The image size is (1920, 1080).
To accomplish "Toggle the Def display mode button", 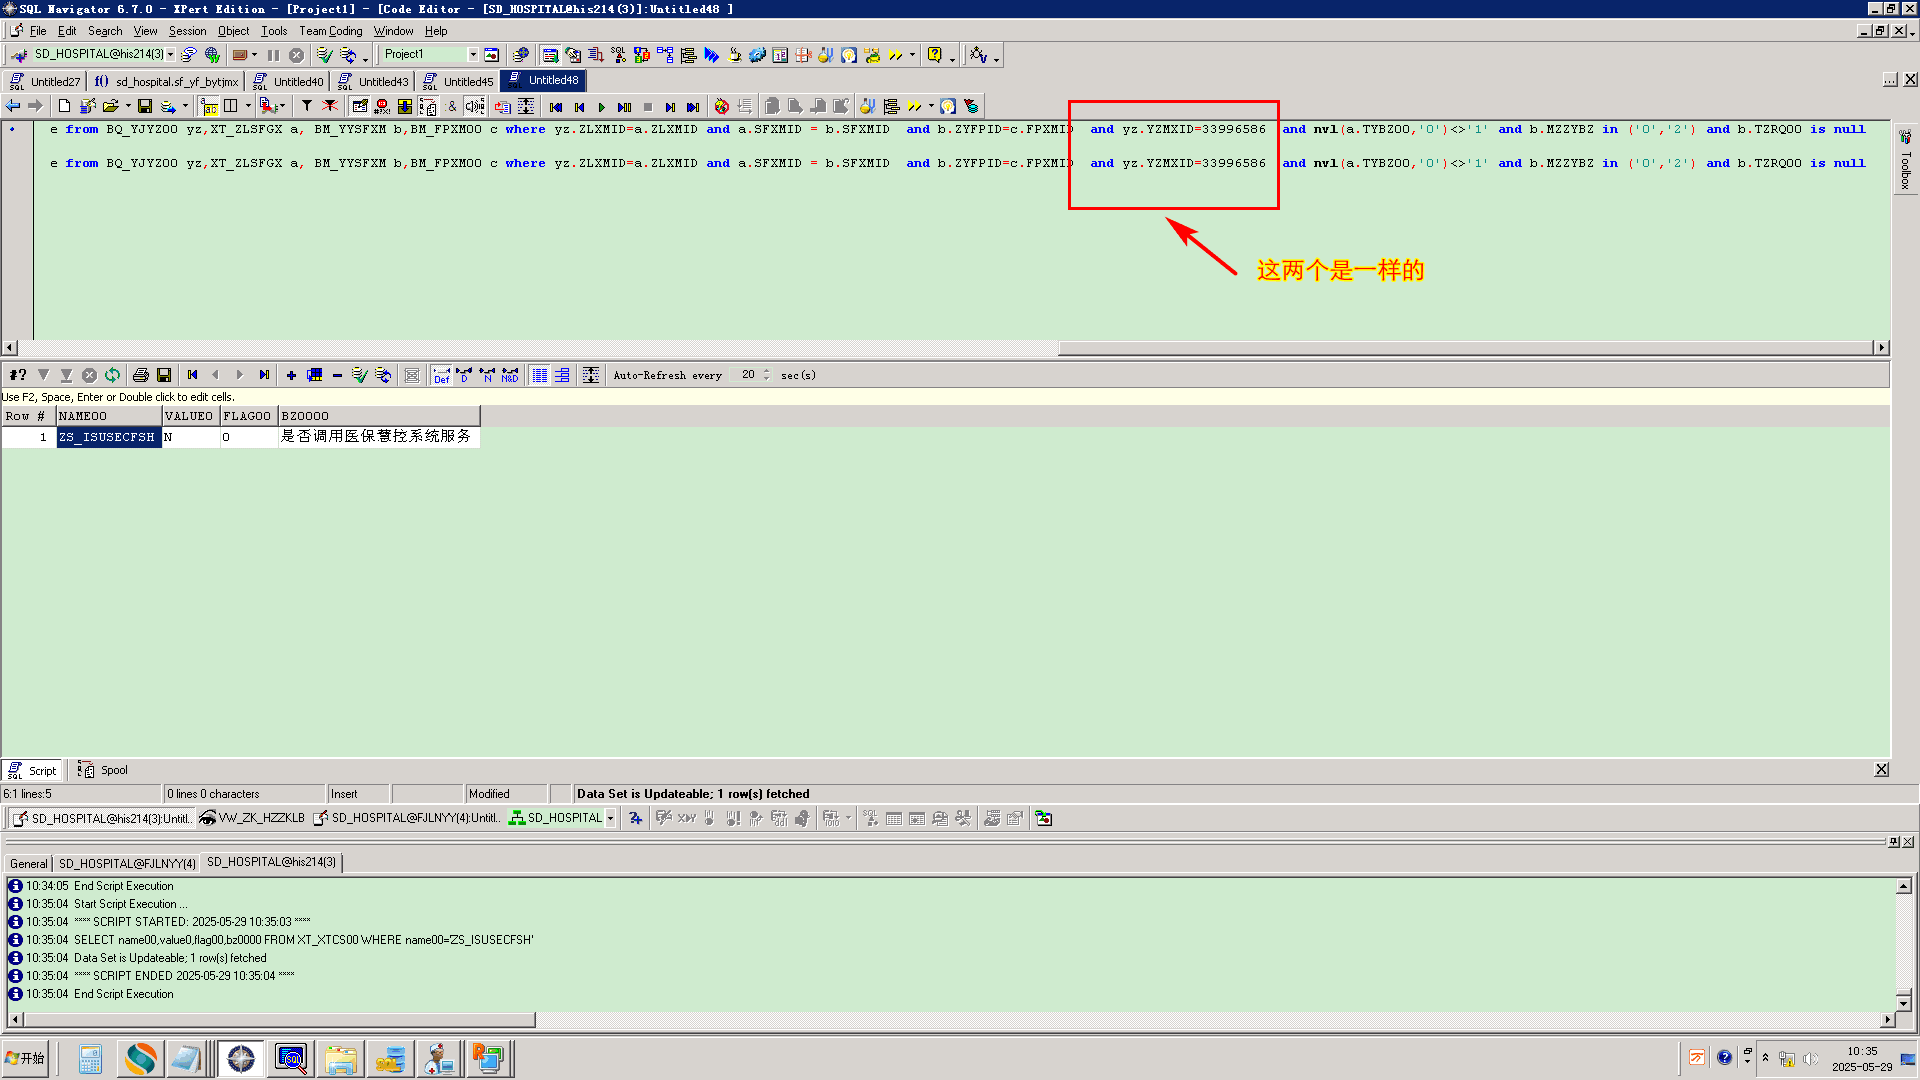I will click(441, 376).
